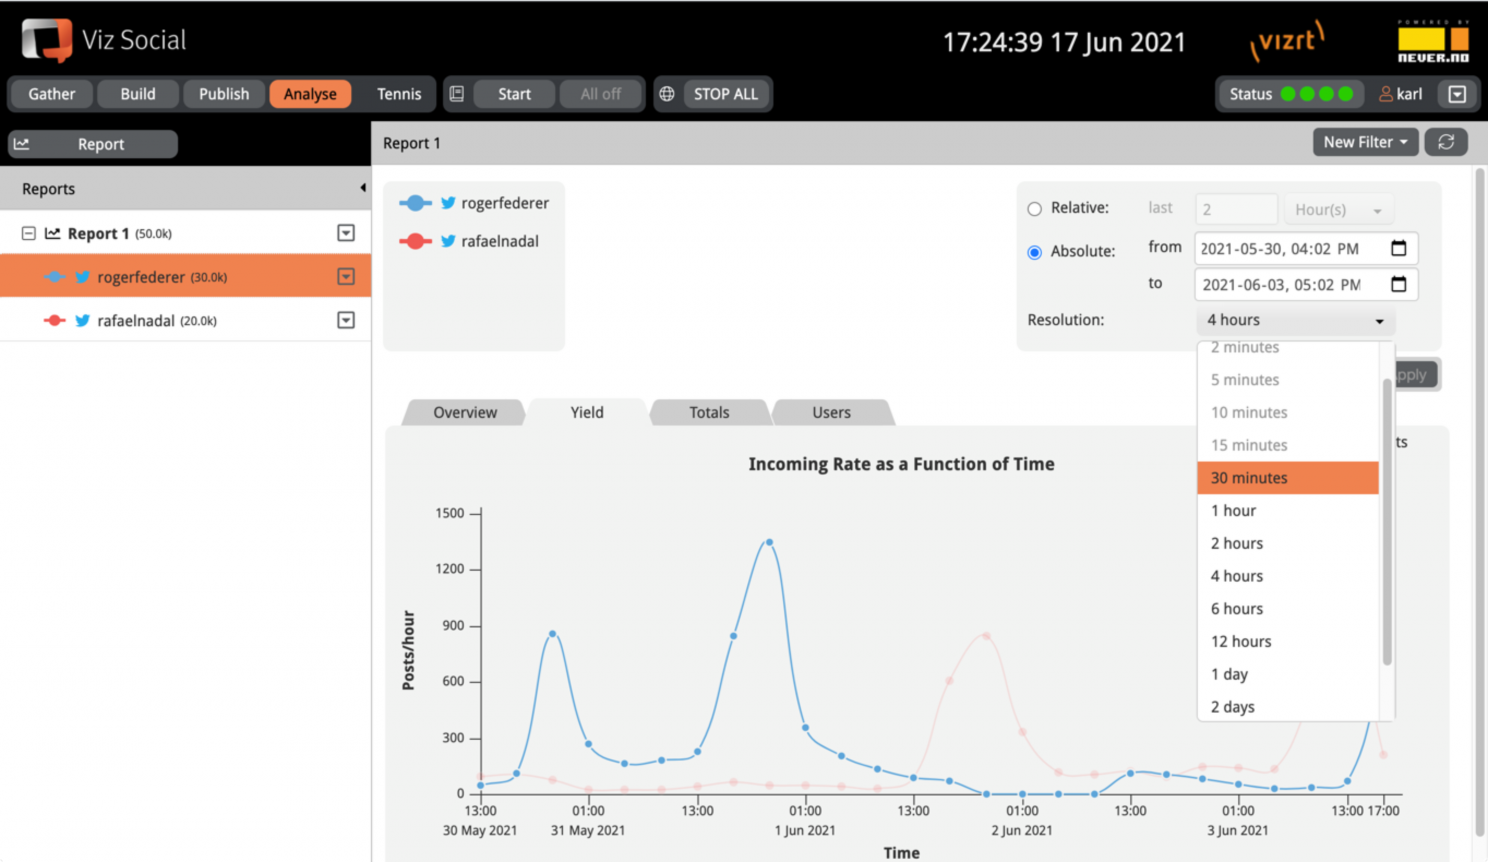Choose 2 days resolution option
This screenshot has width=1488, height=862.
click(x=1288, y=706)
